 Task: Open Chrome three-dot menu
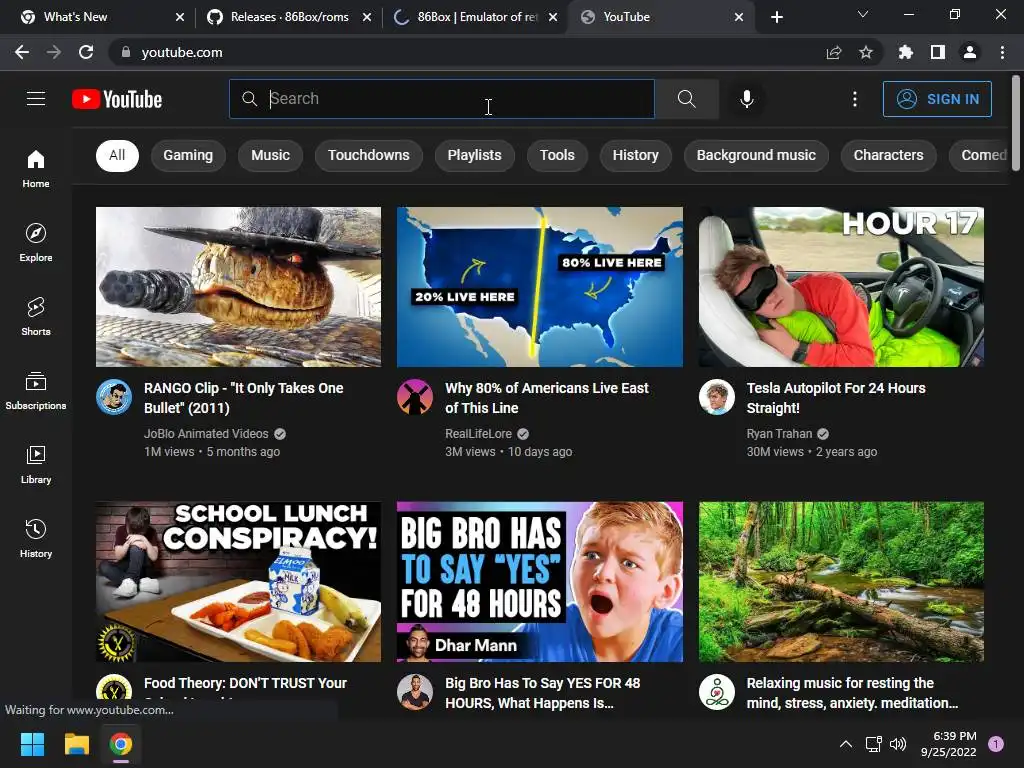coord(1002,52)
